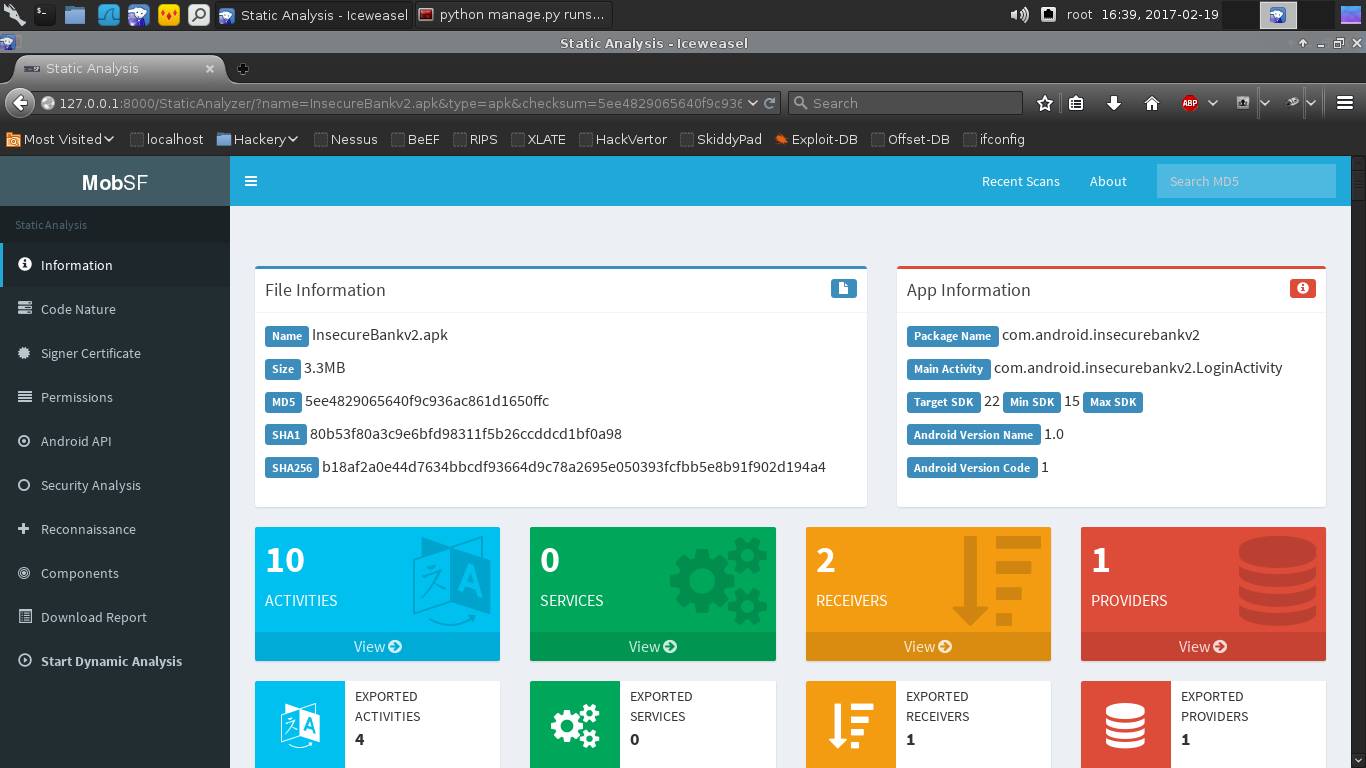Click the Adblock Plus ABP icon
This screenshot has height=768, width=1366.
1189,103
